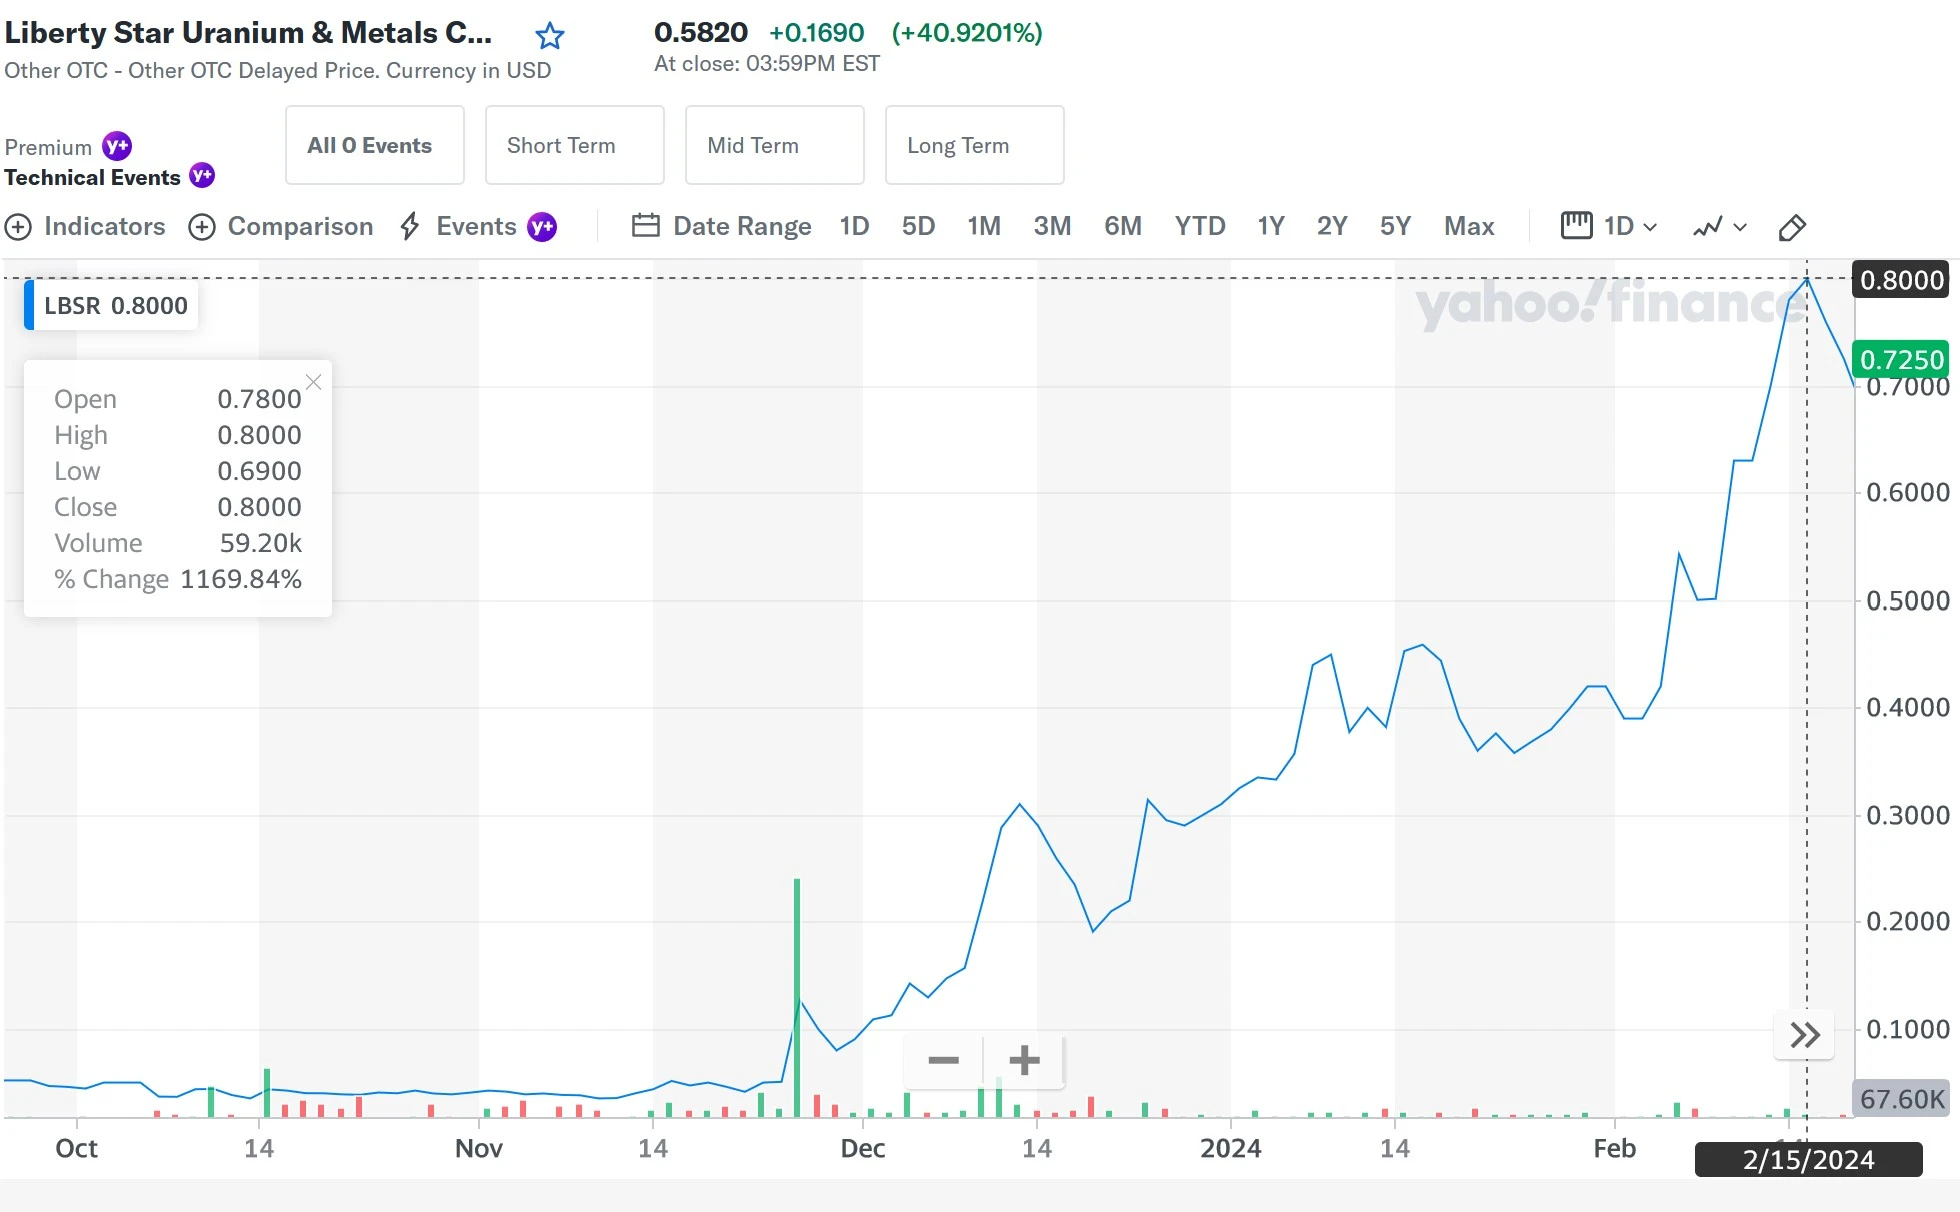Close the OHLC data tooltip panel
Viewport: 1960px width, 1212px height.
(x=313, y=382)
